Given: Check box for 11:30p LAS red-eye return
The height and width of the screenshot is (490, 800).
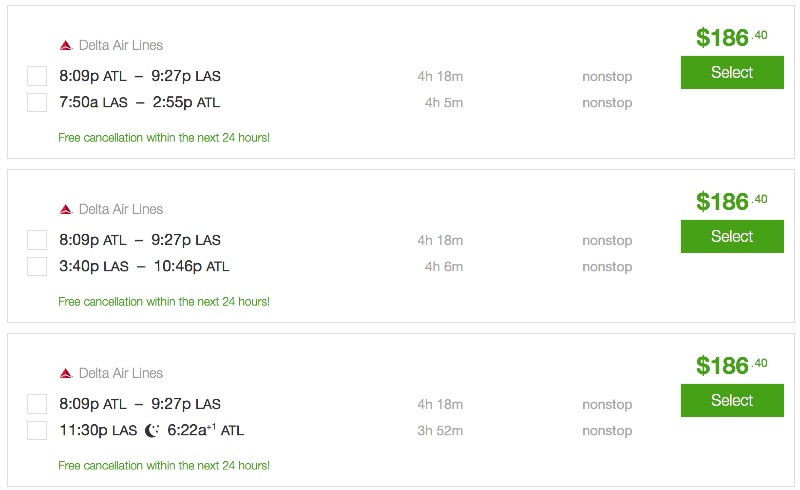Looking at the screenshot, I should coord(37,430).
